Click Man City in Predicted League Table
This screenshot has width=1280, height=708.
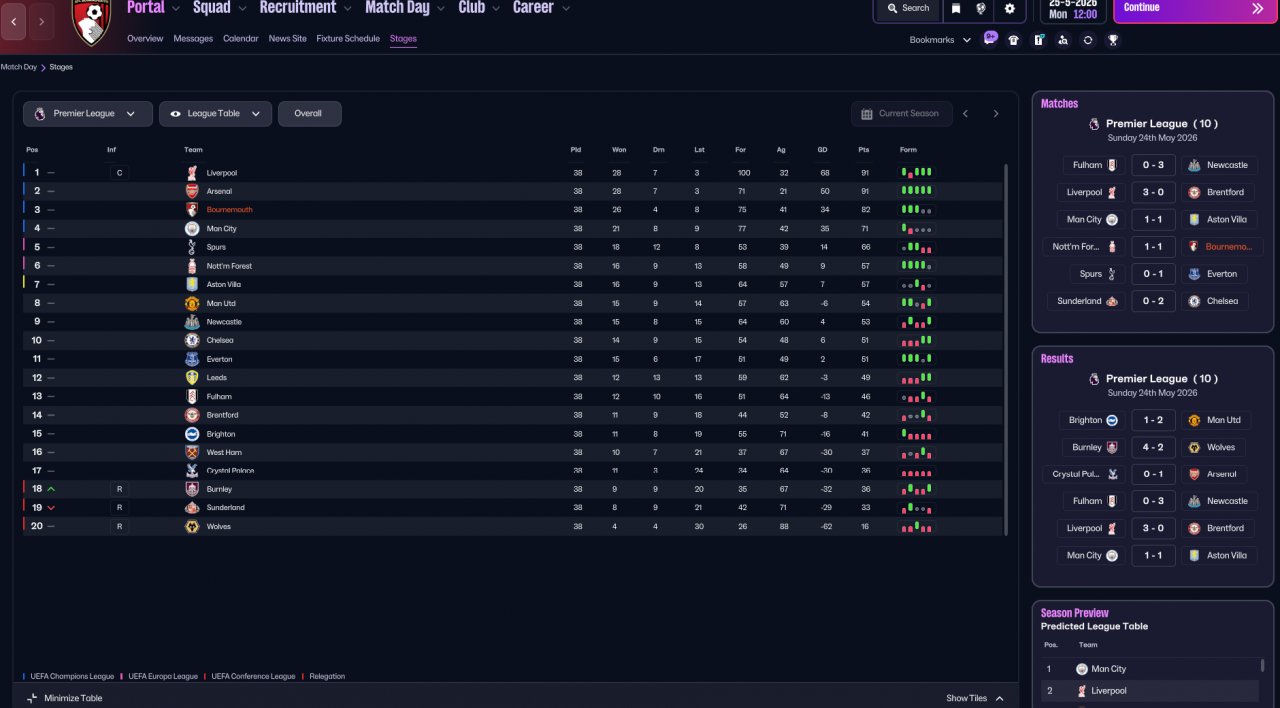point(1108,669)
